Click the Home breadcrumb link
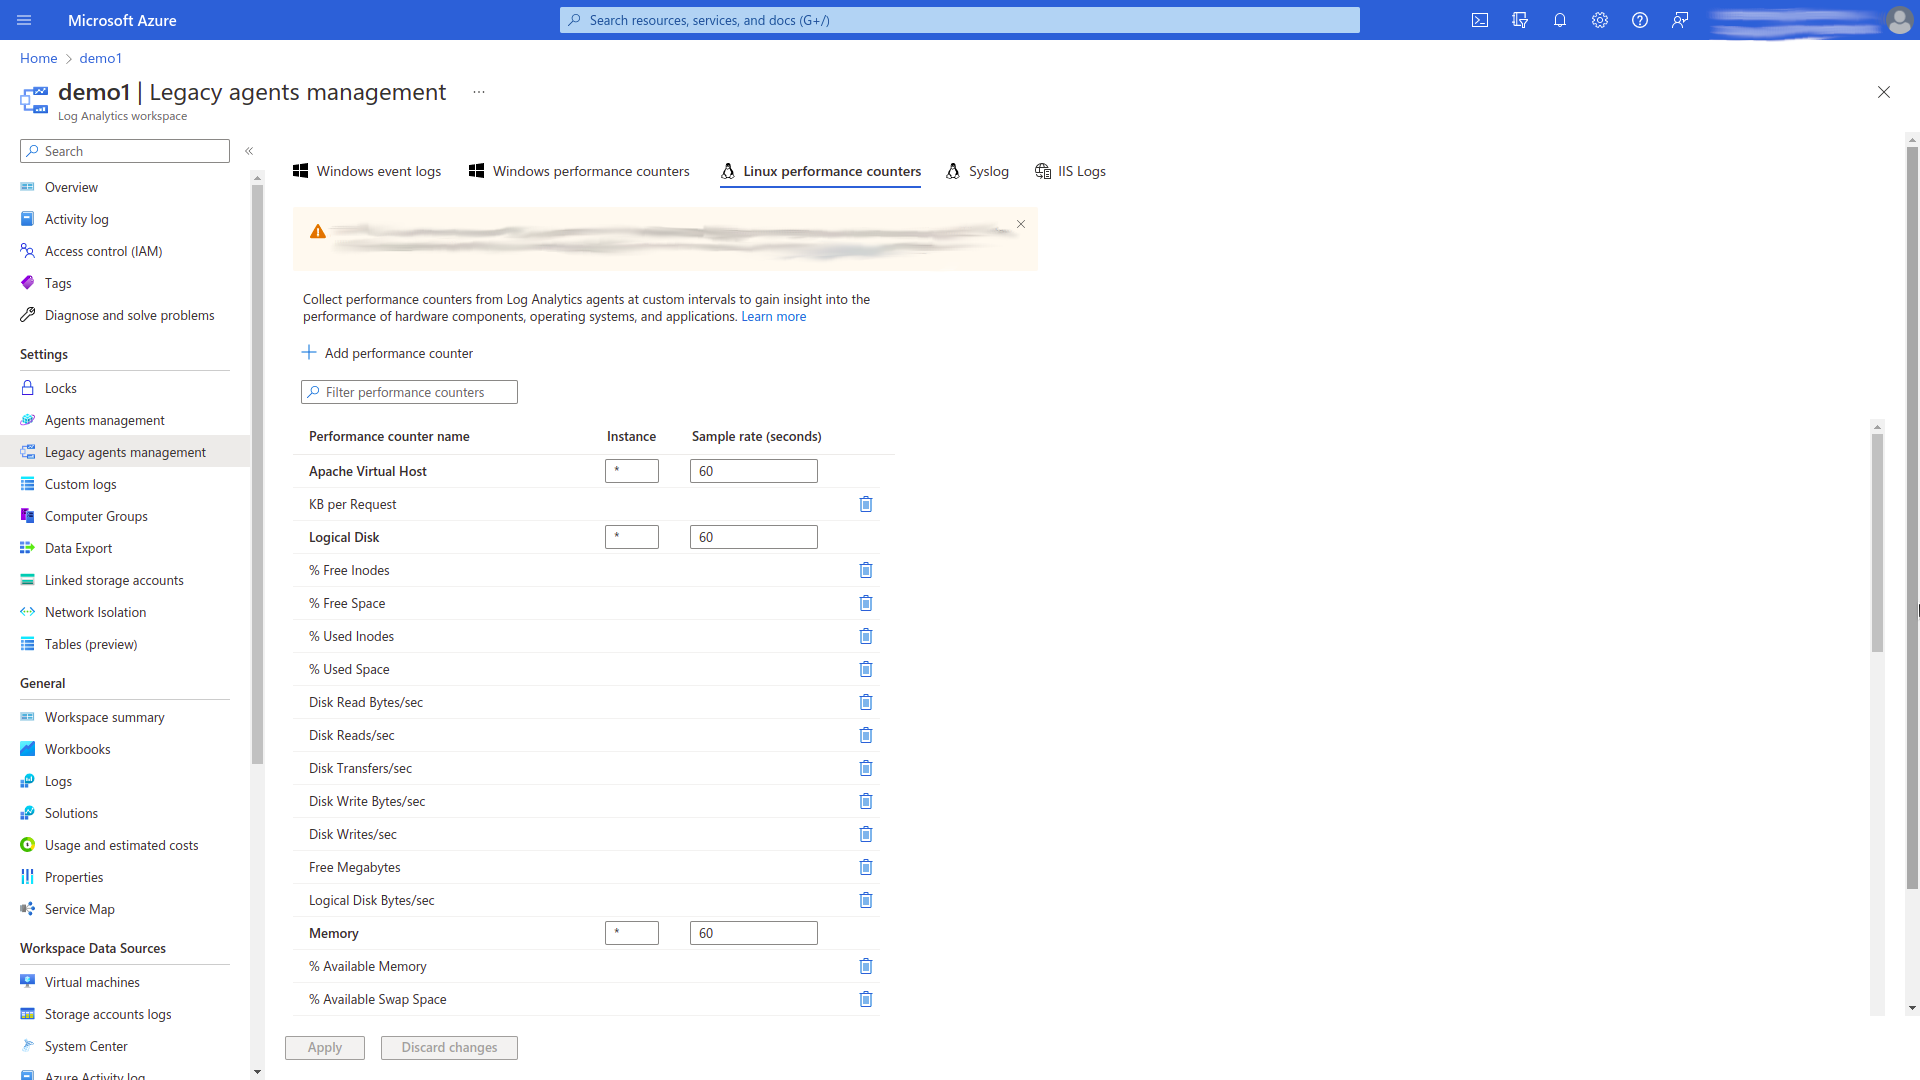 (x=39, y=58)
